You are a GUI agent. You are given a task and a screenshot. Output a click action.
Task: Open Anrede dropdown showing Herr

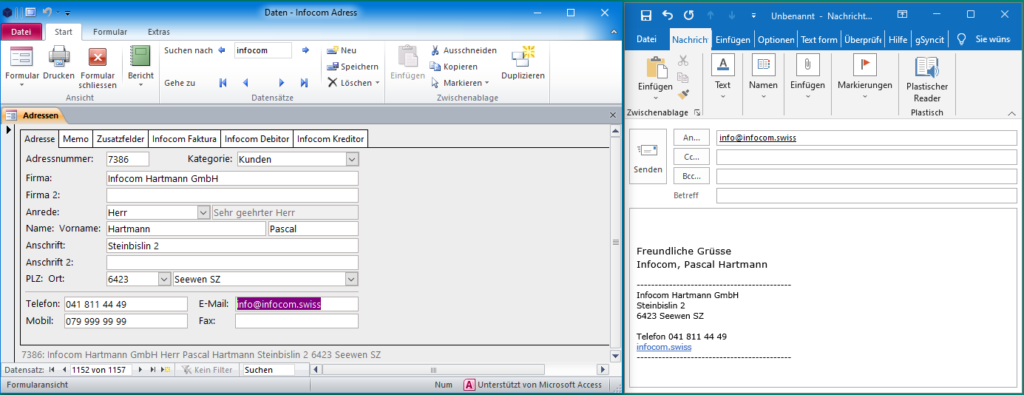pyautogui.click(x=202, y=212)
